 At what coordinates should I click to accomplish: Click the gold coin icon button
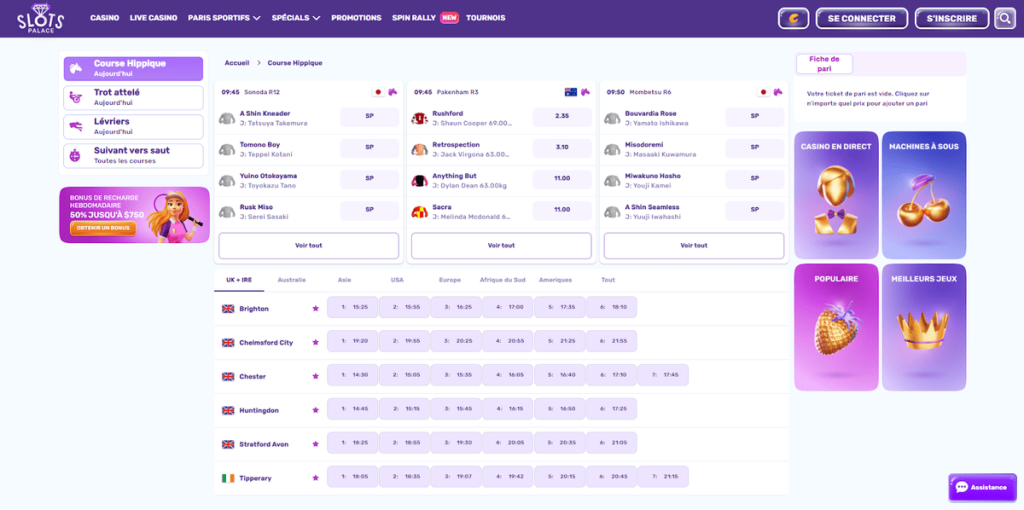[x=793, y=18]
